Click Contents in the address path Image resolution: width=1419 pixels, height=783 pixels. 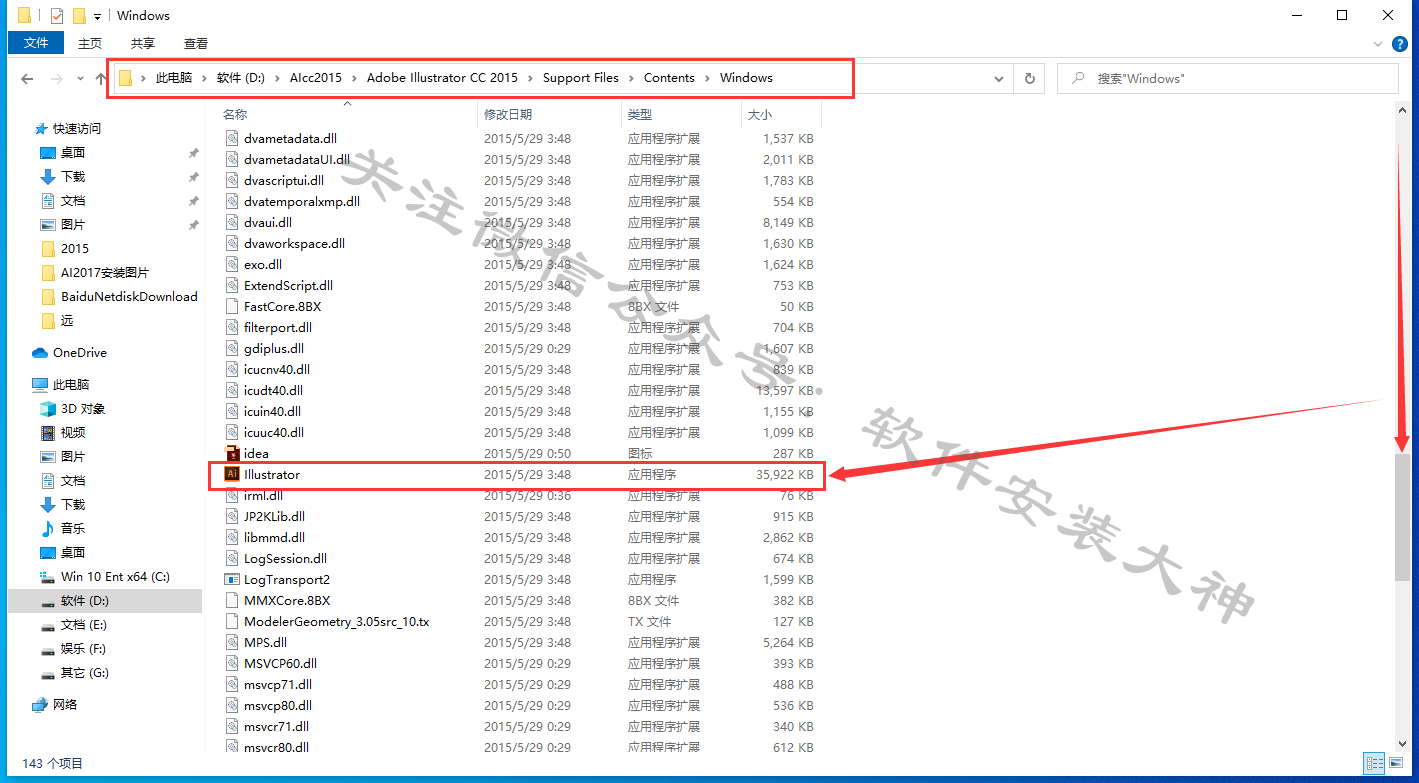(669, 78)
